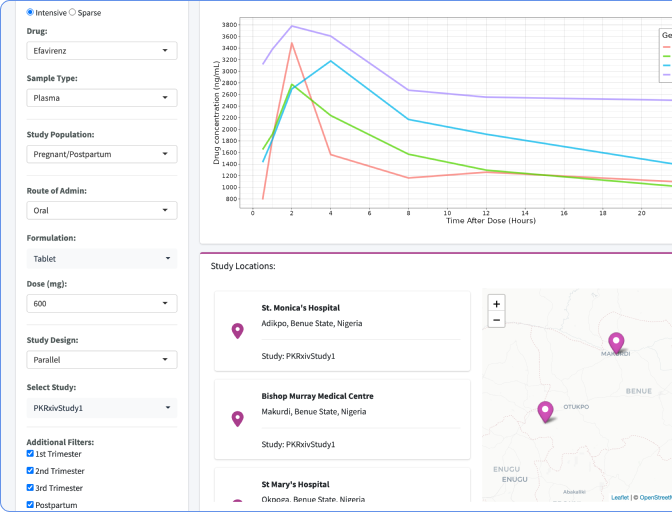Uncheck the Postpartum filter
Screen dimensions: 672x512
(30, 505)
